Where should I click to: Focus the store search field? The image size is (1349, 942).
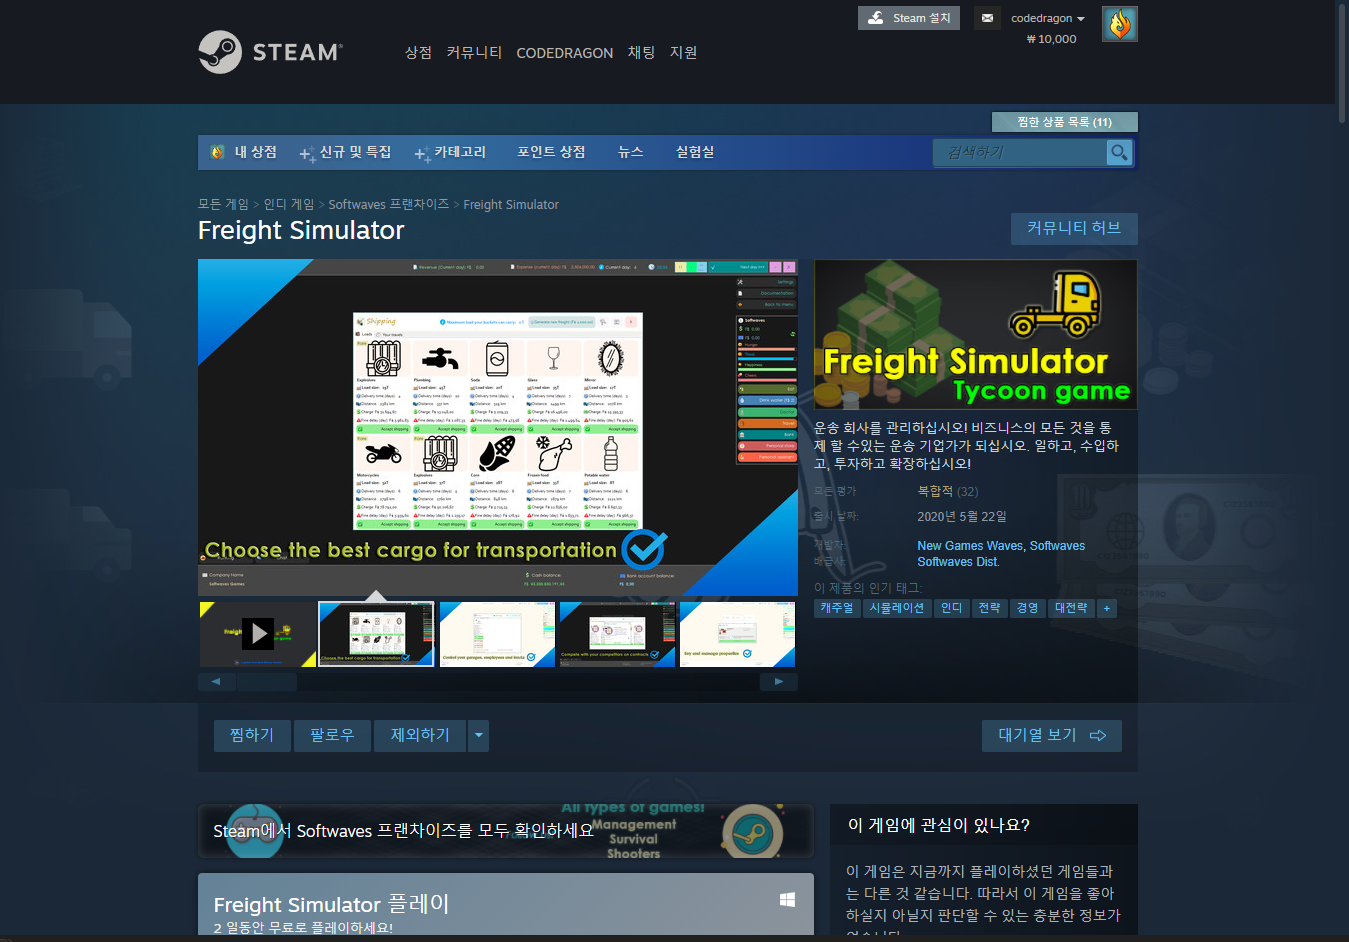point(1020,152)
